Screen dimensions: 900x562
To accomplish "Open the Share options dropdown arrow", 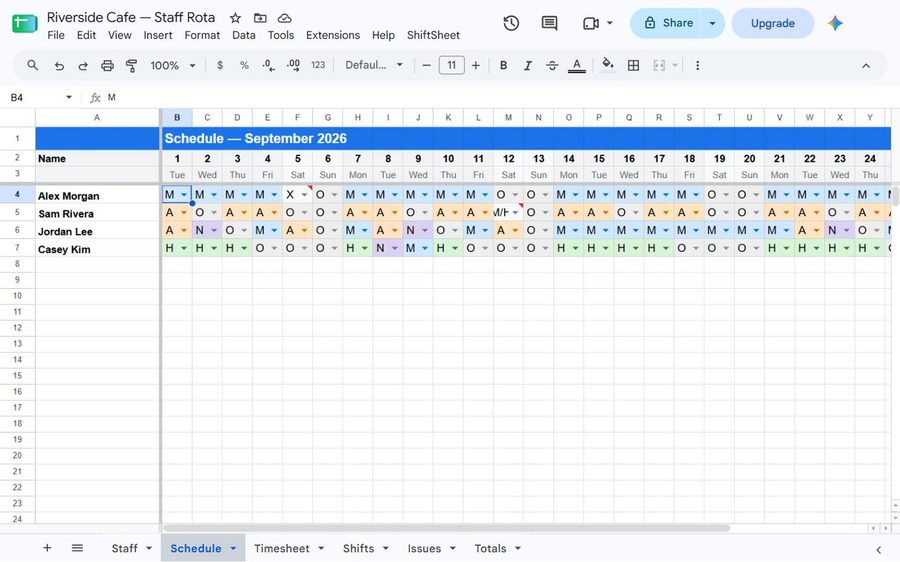I will (x=712, y=23).
